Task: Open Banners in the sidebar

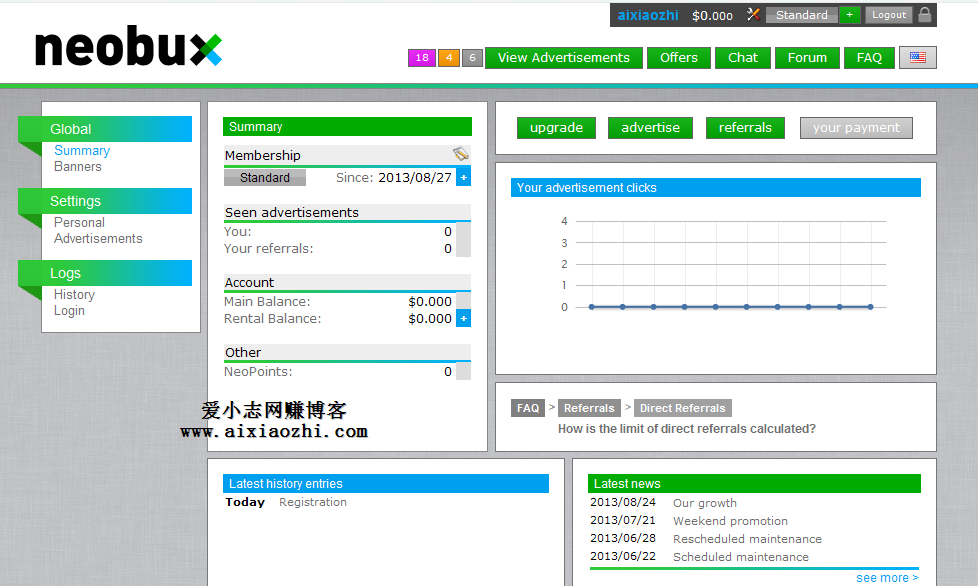Action: tap(77, 166)
